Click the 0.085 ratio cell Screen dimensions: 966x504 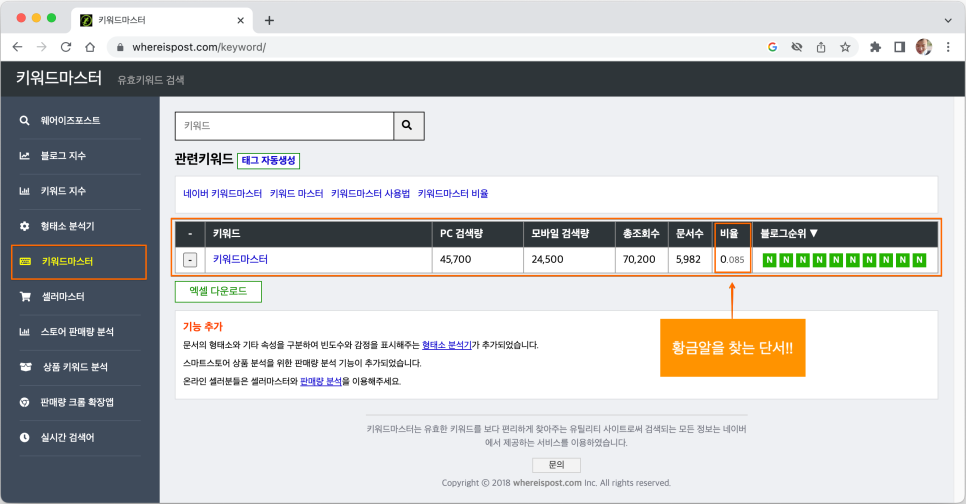[x=732, y=259]
